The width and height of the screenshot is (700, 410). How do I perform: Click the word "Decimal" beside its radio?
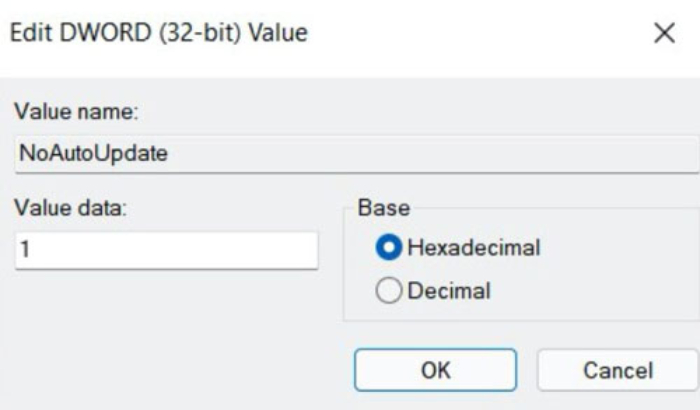point(449,291)
